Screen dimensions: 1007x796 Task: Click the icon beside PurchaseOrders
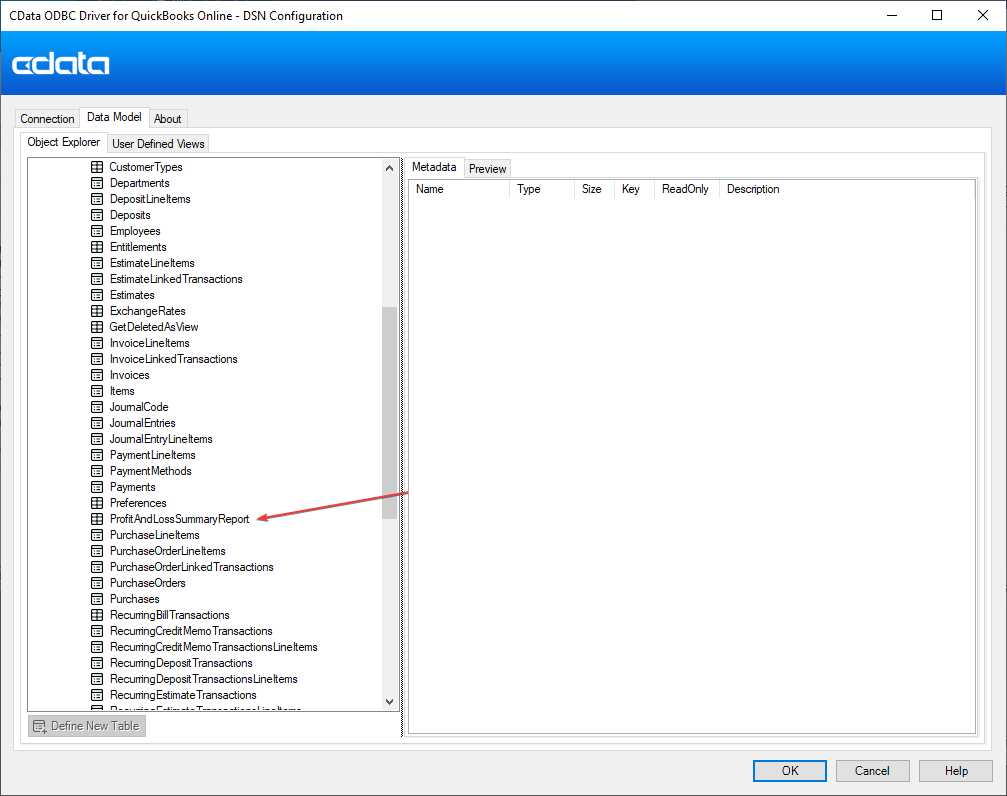97,583
